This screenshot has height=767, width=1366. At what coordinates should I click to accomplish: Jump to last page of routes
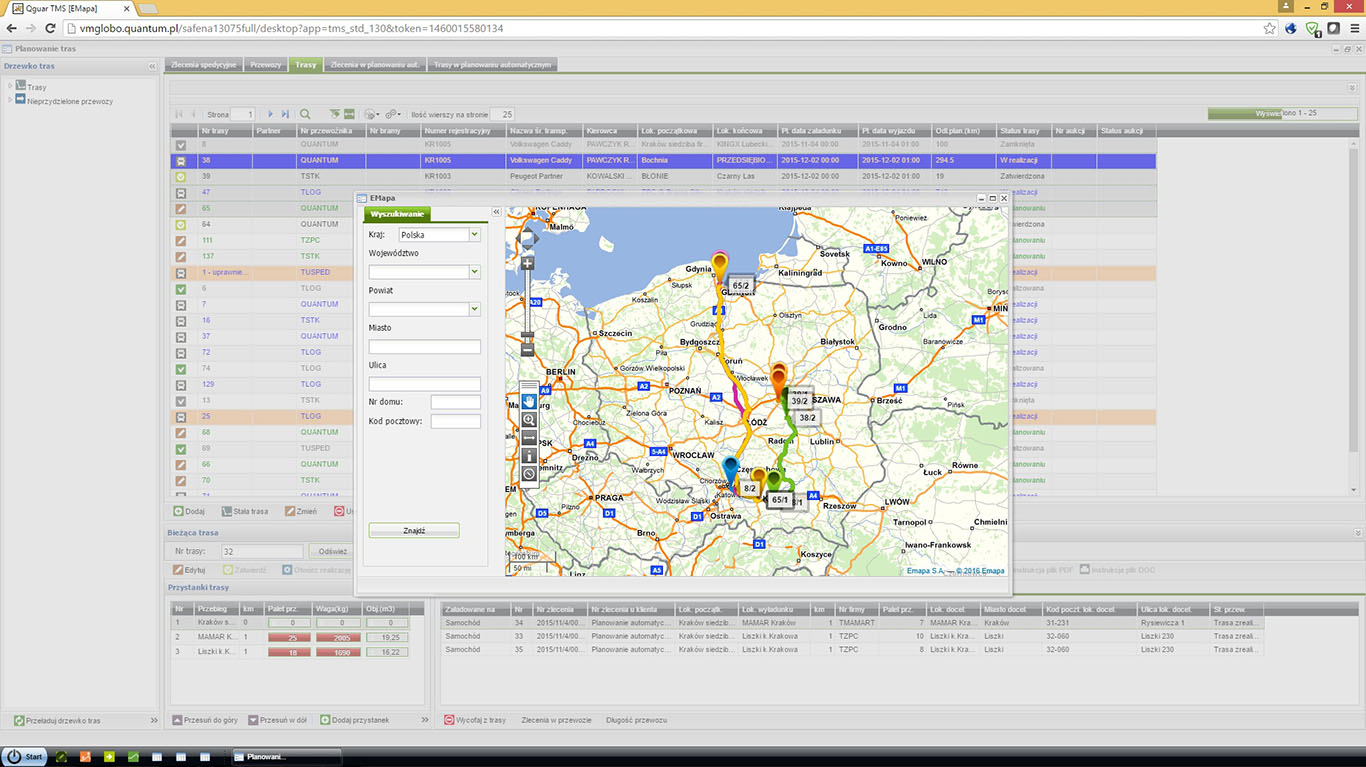pyautogui.click(x=285, y=115)
